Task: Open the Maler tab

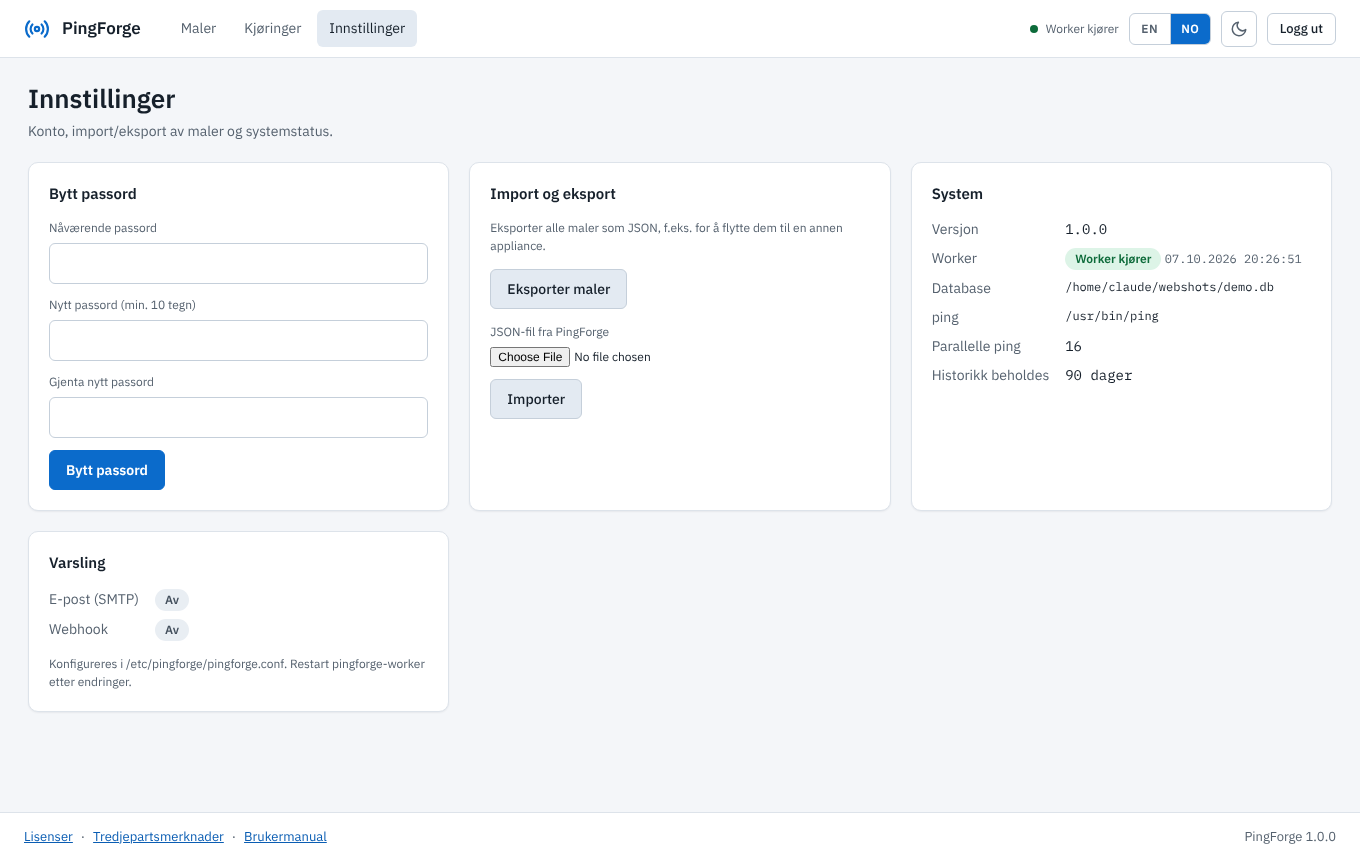Action: pyautogui.click(x=198, y=29)
